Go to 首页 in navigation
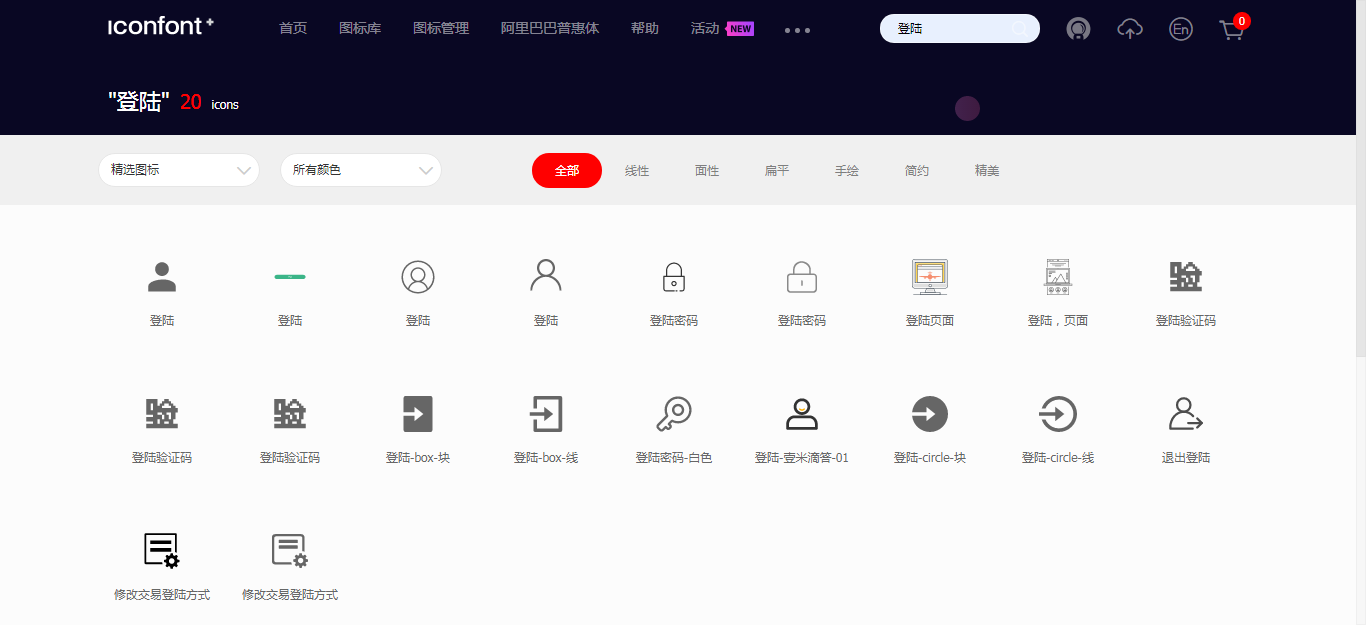Image resolution: width=1366 pixels, height=625 pixels. click(x=293, y=28)
